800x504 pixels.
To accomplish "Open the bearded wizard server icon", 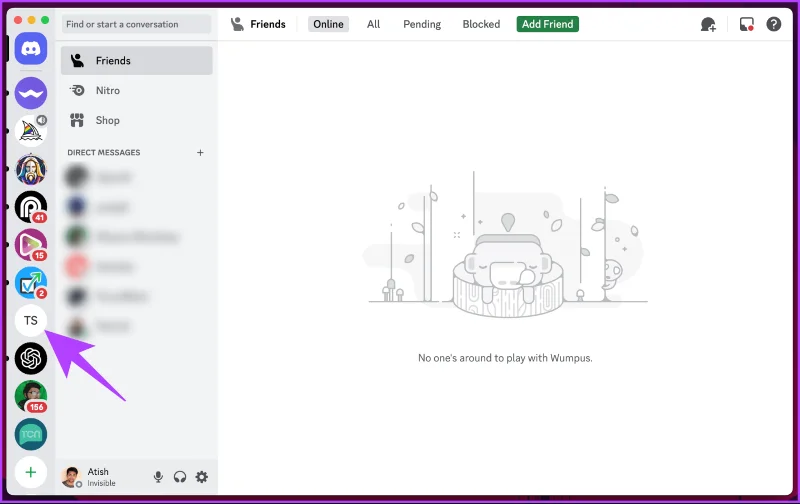I will (31, 169).
